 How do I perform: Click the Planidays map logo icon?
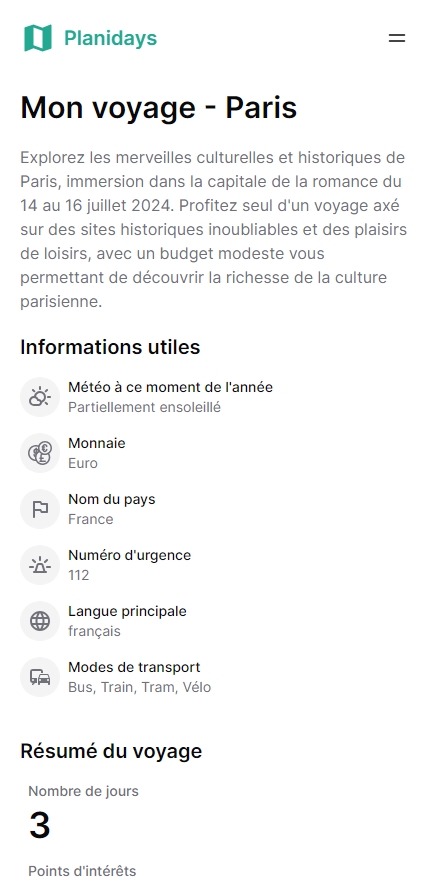[x=38, y=38]
